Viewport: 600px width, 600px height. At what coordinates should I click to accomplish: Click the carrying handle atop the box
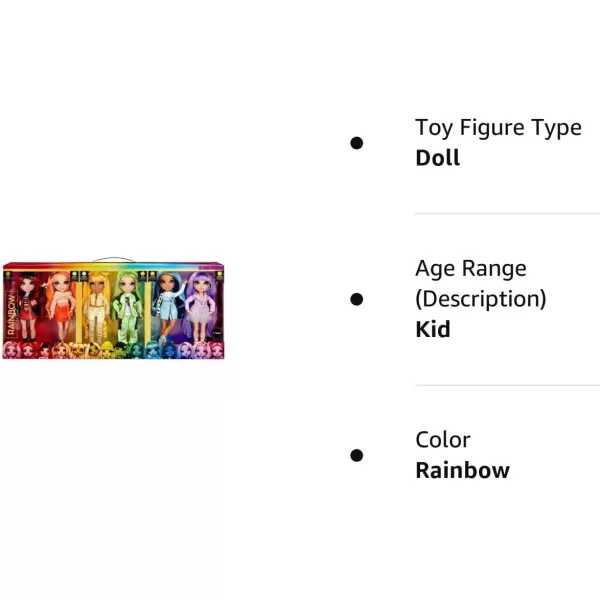click(114, 260)
